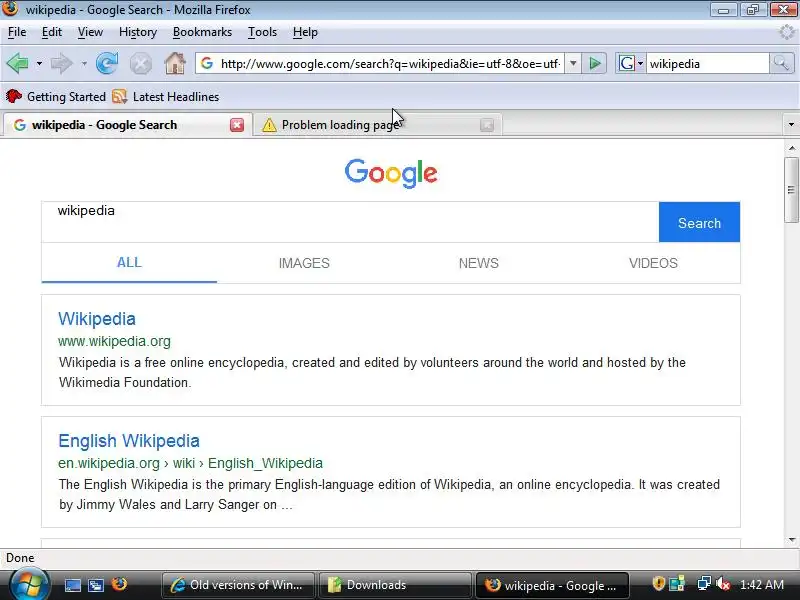This screenshot has height=600, width=800.
Task: Click the Google logo
Action: [391, 173]
